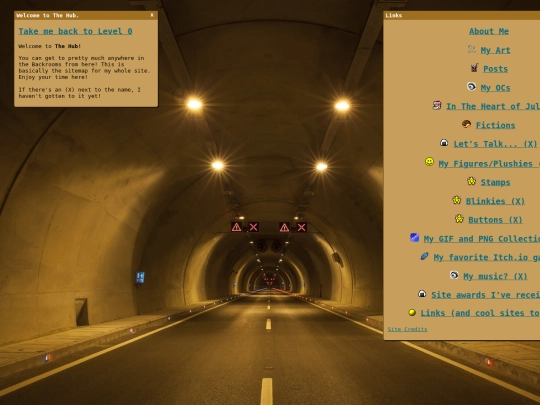The image size is (540, 405).
Task: Open My favorite Itch.io games link
Action: pos(487,258)
